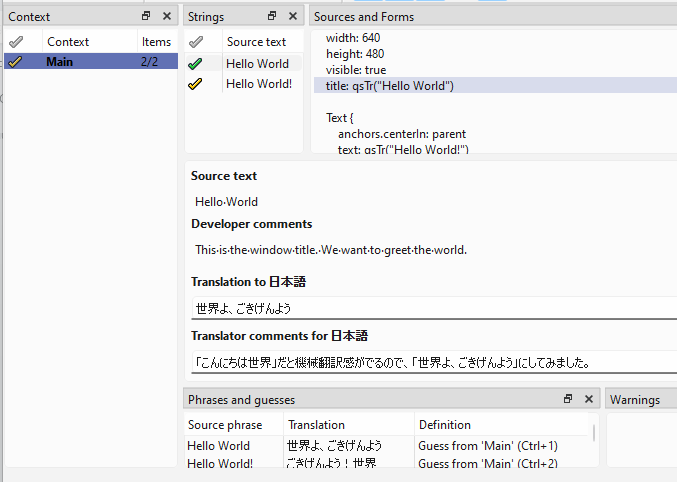Close the Phrases and guesses panel

pyautogui.click(x=589, y=399)
